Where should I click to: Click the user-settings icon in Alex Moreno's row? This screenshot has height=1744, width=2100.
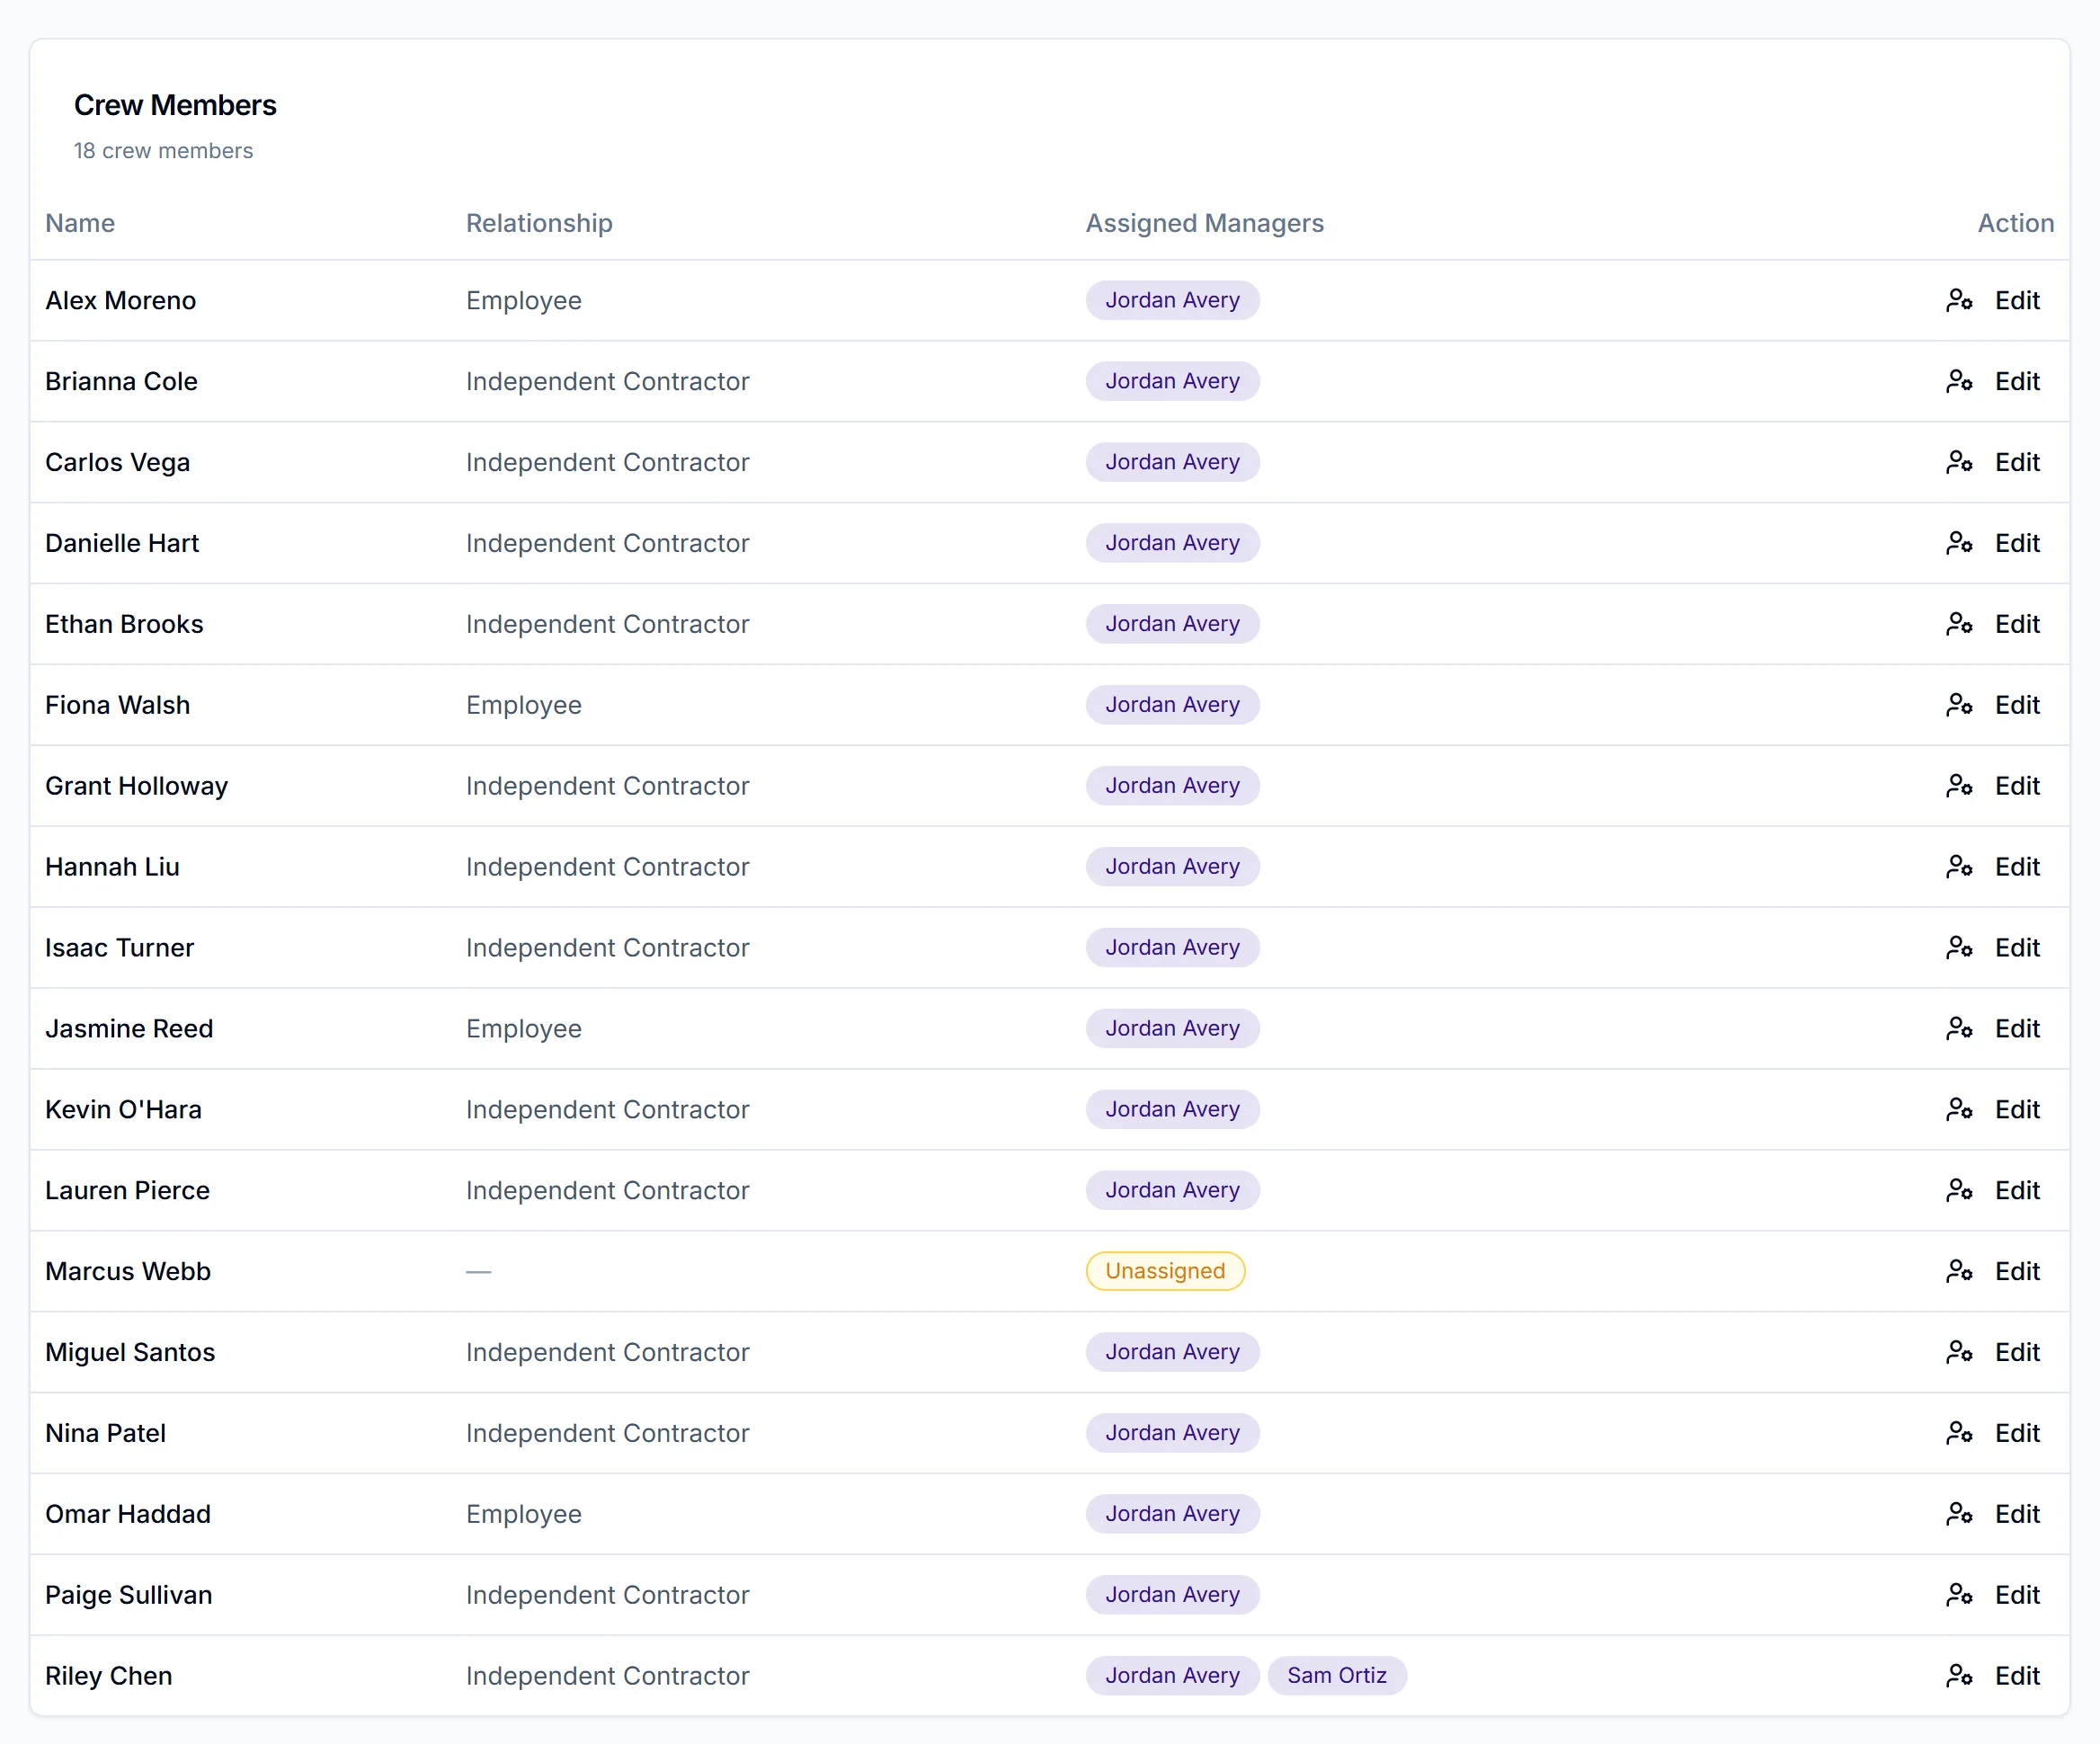click(1959, 300)
